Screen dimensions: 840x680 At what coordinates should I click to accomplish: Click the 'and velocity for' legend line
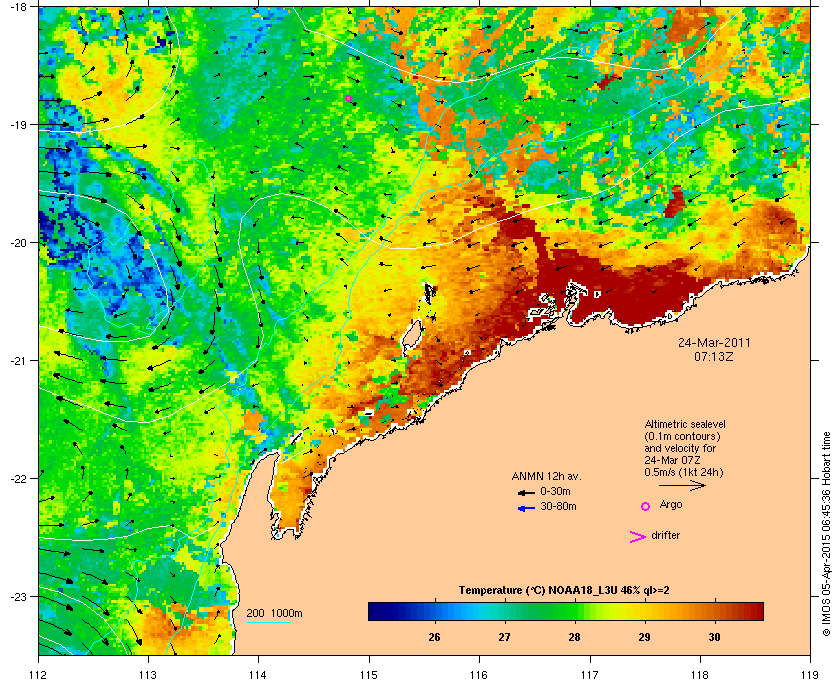680,448
